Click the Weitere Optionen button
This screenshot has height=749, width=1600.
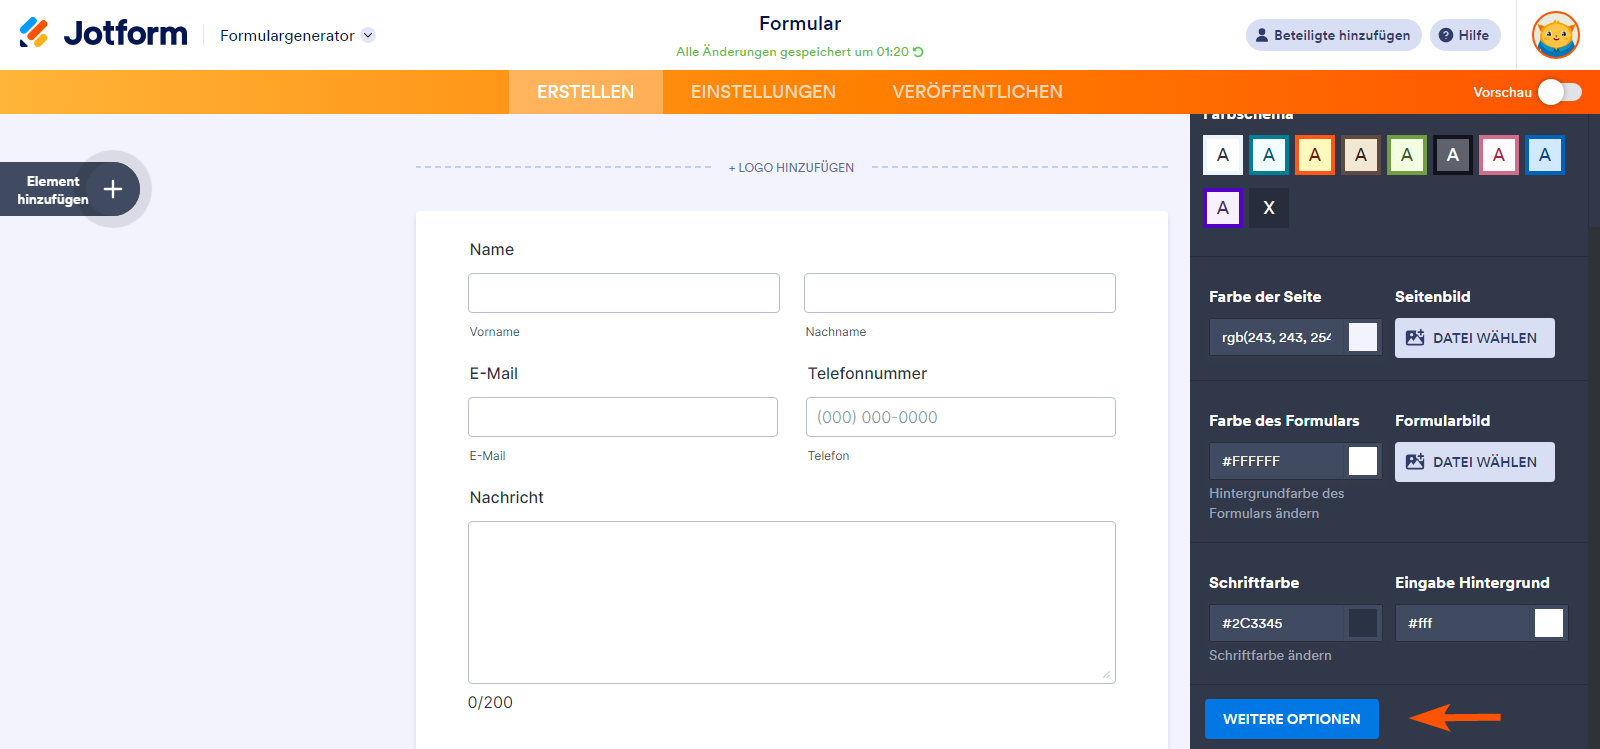(x=1291, y=719)
